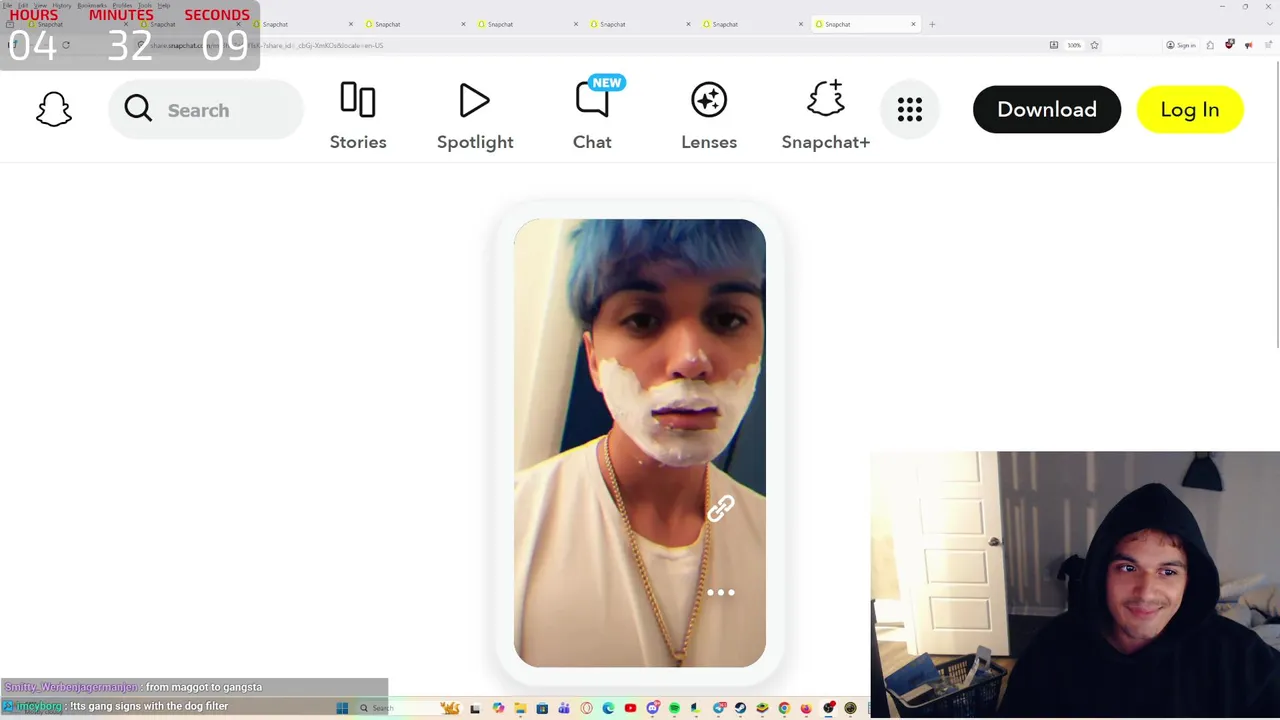Open YouTube from the taskbar
The height and width of the screenshot is (720, 1280).
(x=630, y=708)
